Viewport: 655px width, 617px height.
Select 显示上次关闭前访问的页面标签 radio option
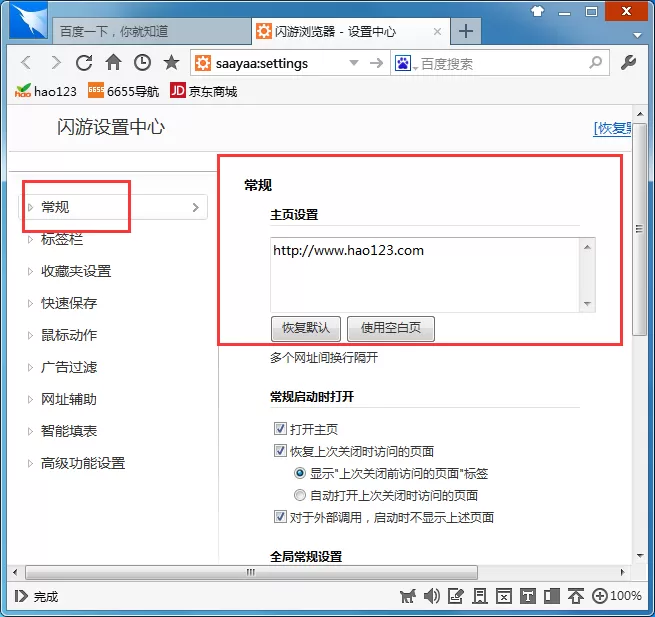pos(300,473)
